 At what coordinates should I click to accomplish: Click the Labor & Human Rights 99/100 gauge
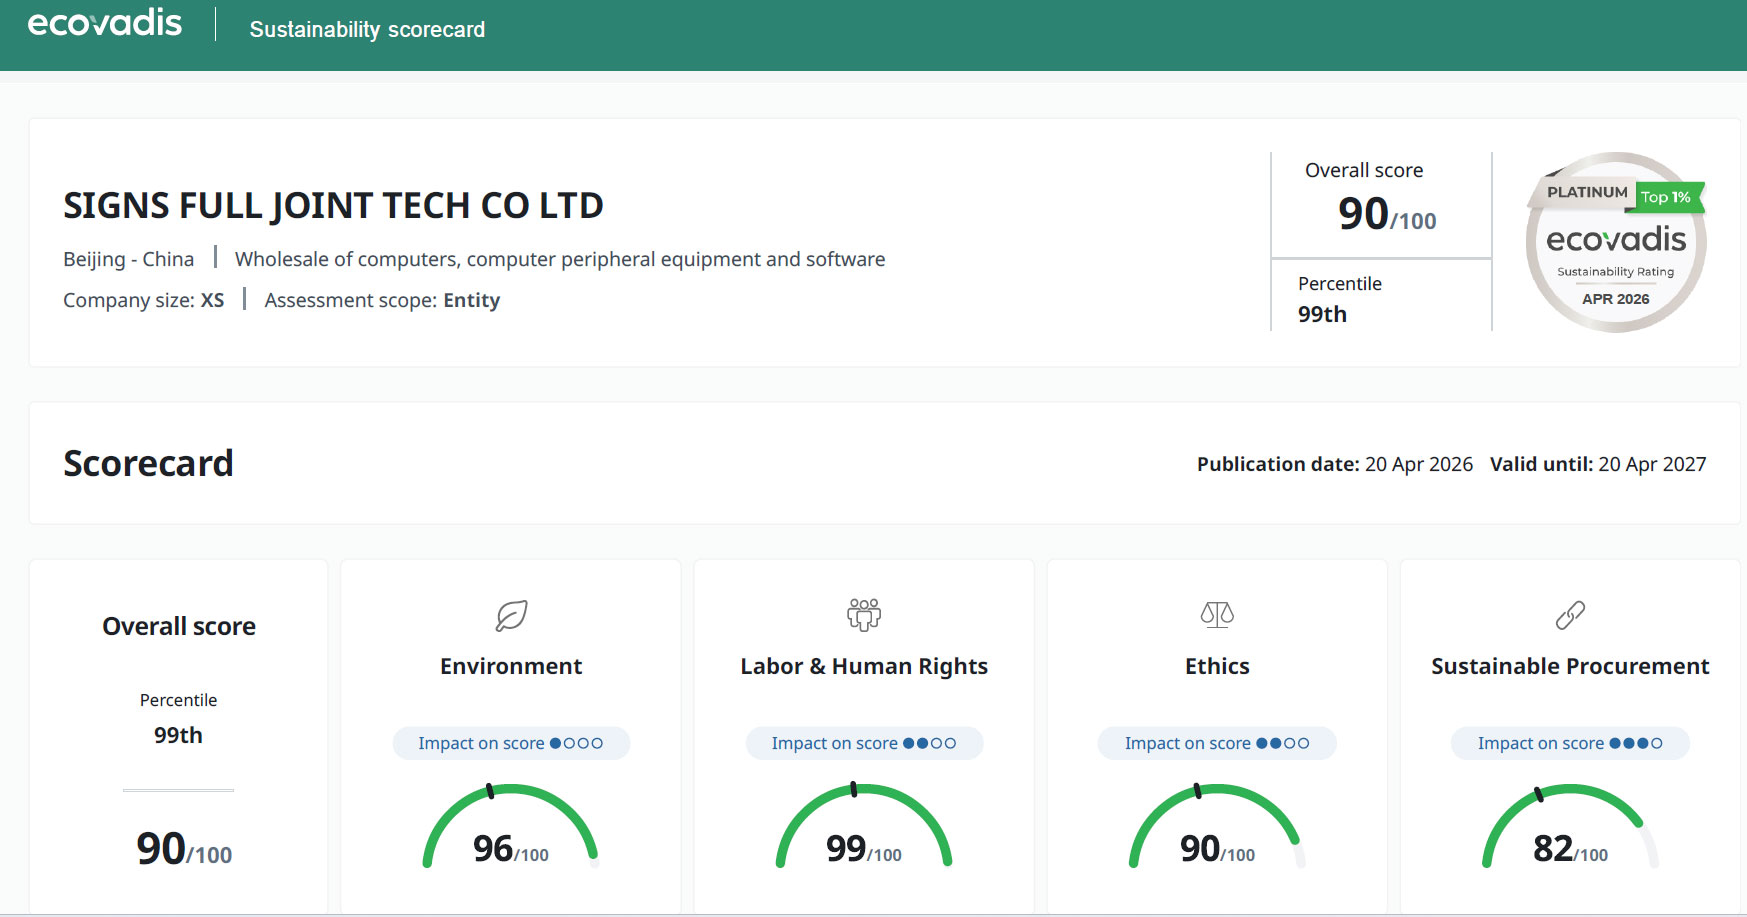pyautogui.click(x=864, y=827)
